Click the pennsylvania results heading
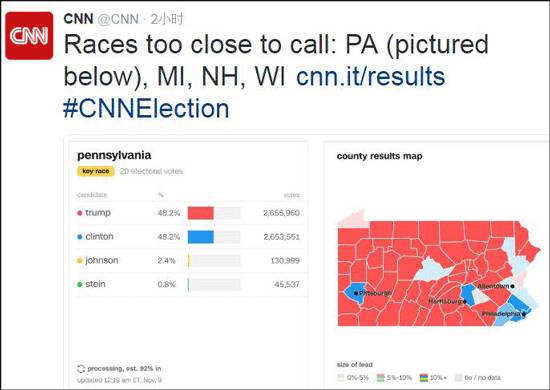This screenshot has width=550, height=390. [x=114, y=155]
